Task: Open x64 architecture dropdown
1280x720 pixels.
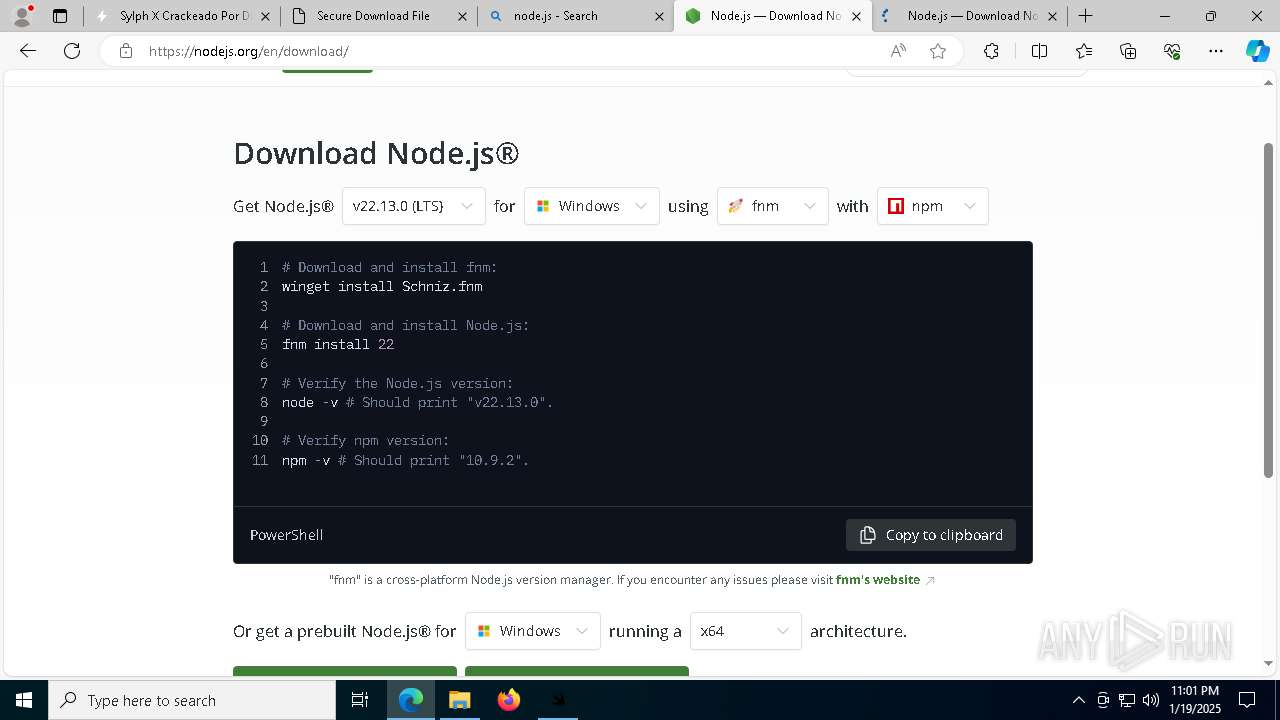Action: tap(746, 631)
